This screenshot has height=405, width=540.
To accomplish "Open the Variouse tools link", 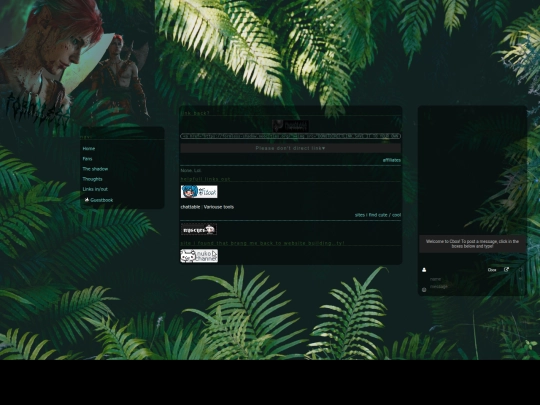I will click(219, 207).
